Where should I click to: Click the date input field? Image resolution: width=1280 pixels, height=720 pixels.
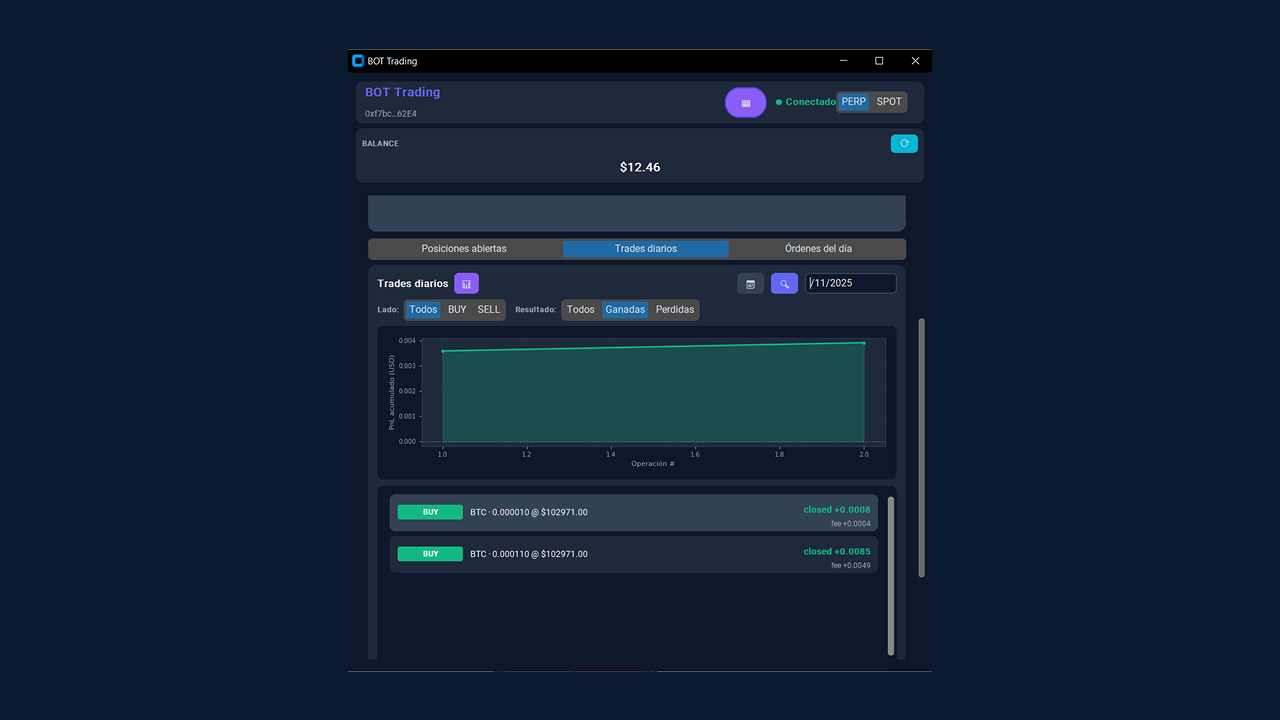pos(850,284)
